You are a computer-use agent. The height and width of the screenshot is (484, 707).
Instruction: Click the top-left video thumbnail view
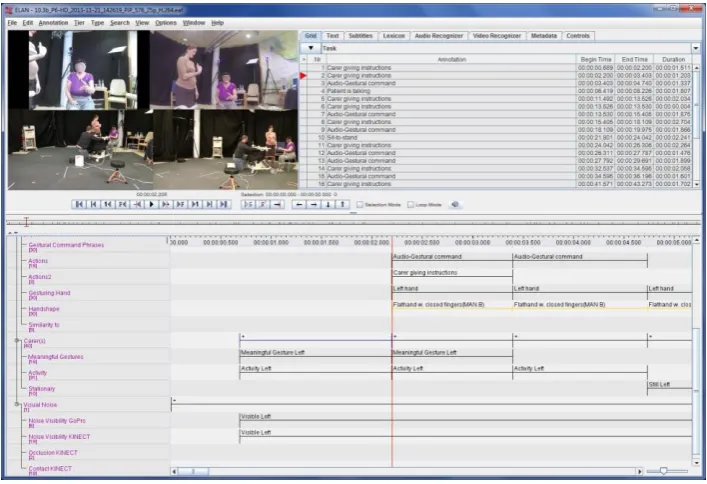[x=79, y=70]
